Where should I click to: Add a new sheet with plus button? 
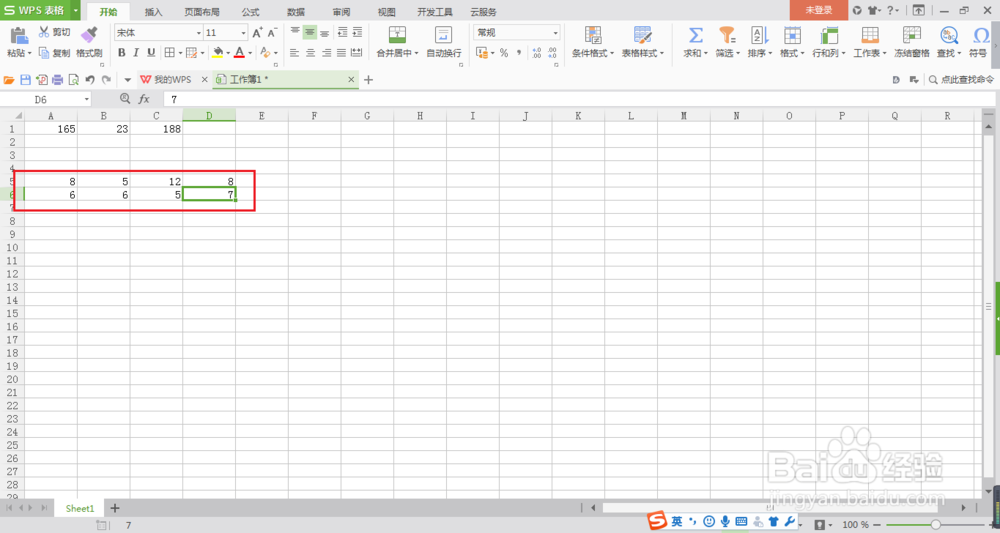tap(115, 508)
